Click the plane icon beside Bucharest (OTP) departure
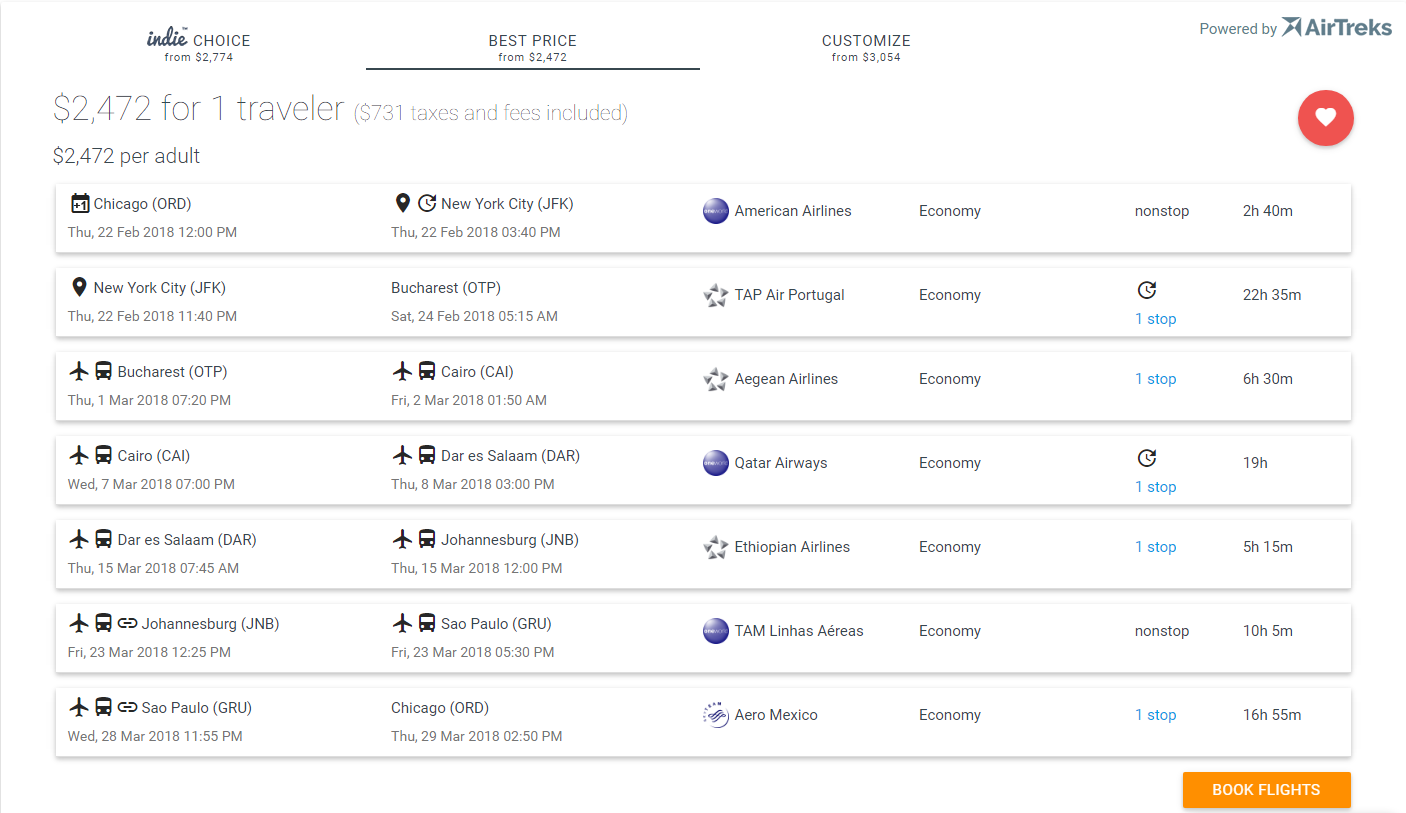 80,372
